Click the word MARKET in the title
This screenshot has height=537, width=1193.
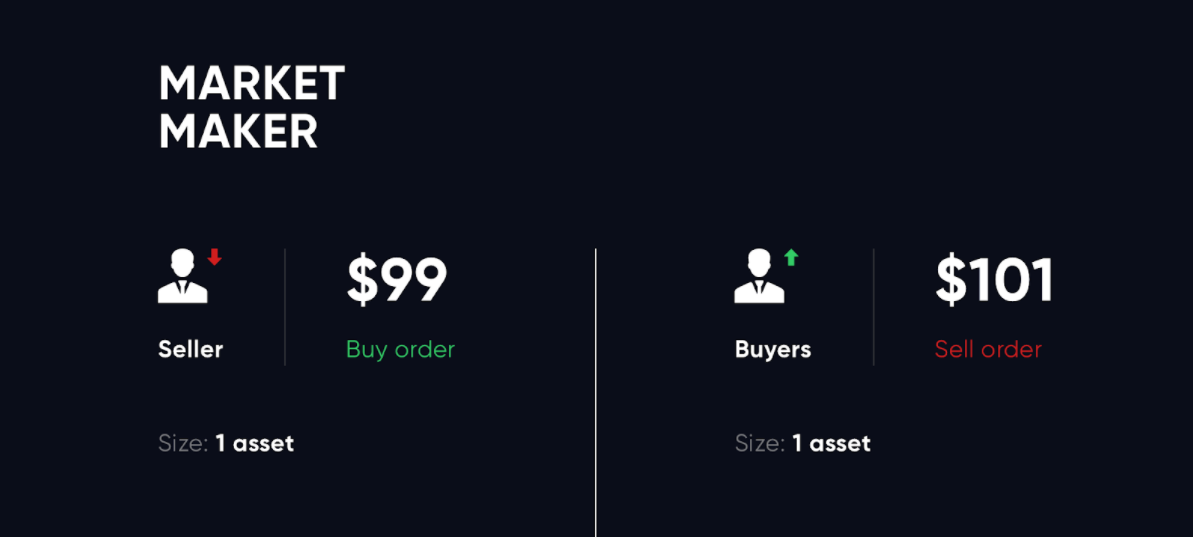pyautogui.click(x=252, y=84)
